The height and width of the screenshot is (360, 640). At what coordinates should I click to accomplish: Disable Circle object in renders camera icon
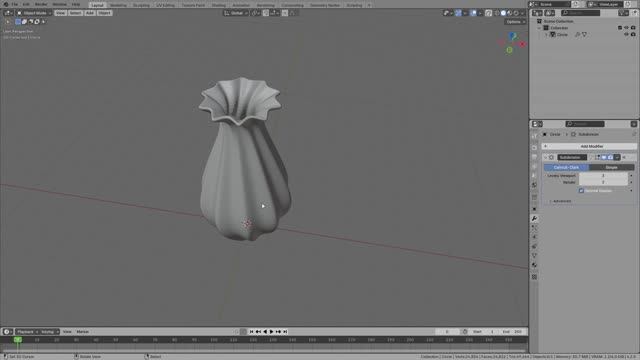(633, 35)
